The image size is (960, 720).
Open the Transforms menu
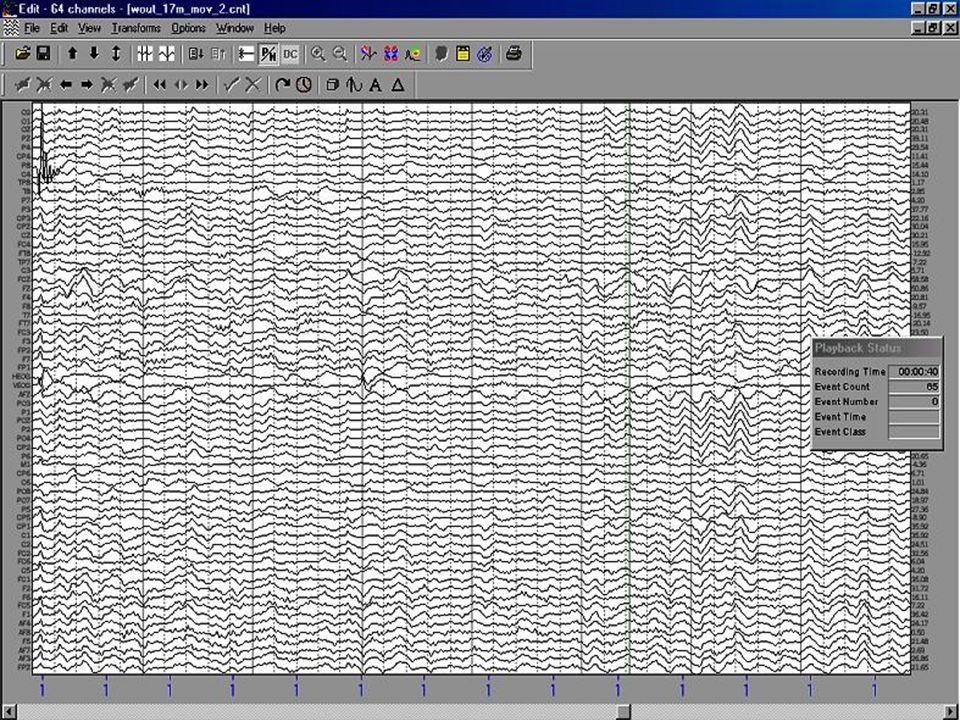click(136, 28)
